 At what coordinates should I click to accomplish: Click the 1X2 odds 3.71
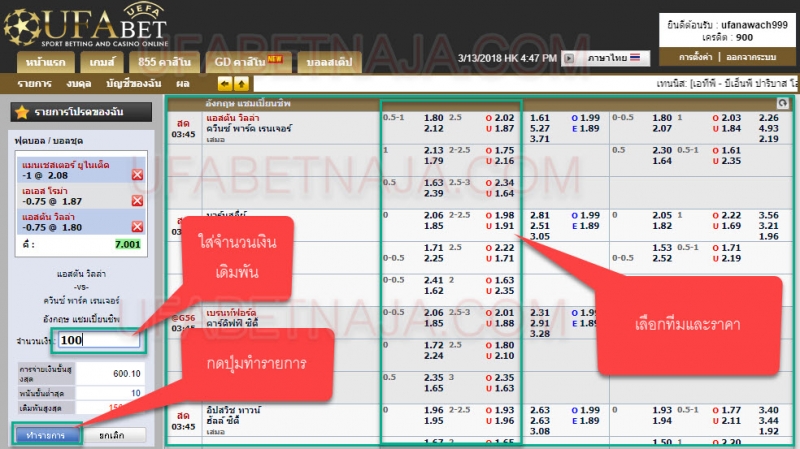(x=540, y=139)
